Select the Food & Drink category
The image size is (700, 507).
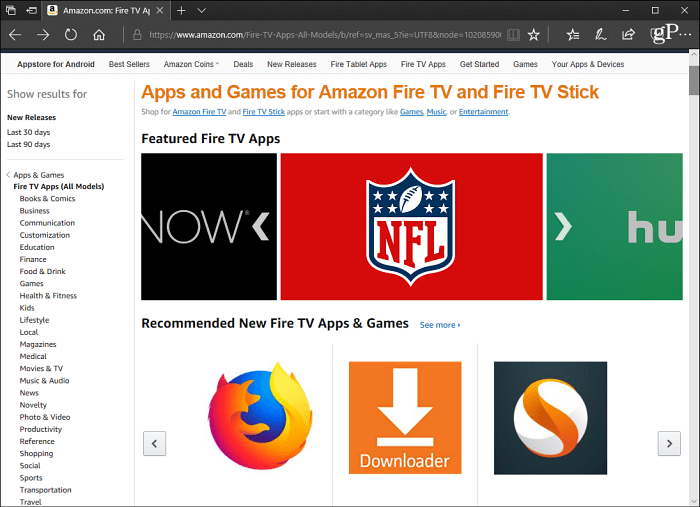42,271
